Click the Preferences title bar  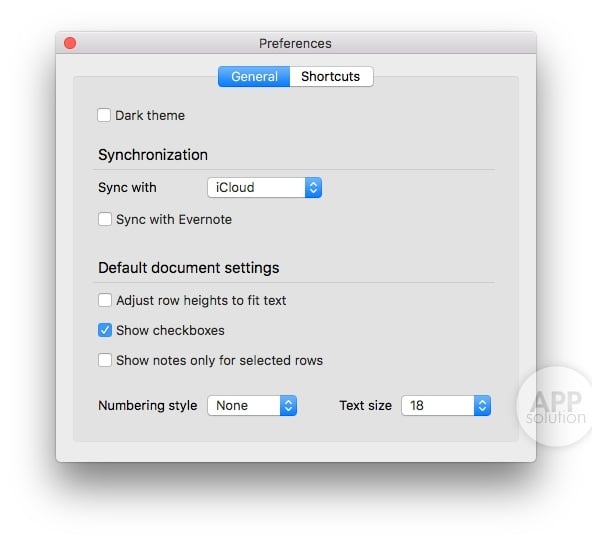tap(296, 43)
